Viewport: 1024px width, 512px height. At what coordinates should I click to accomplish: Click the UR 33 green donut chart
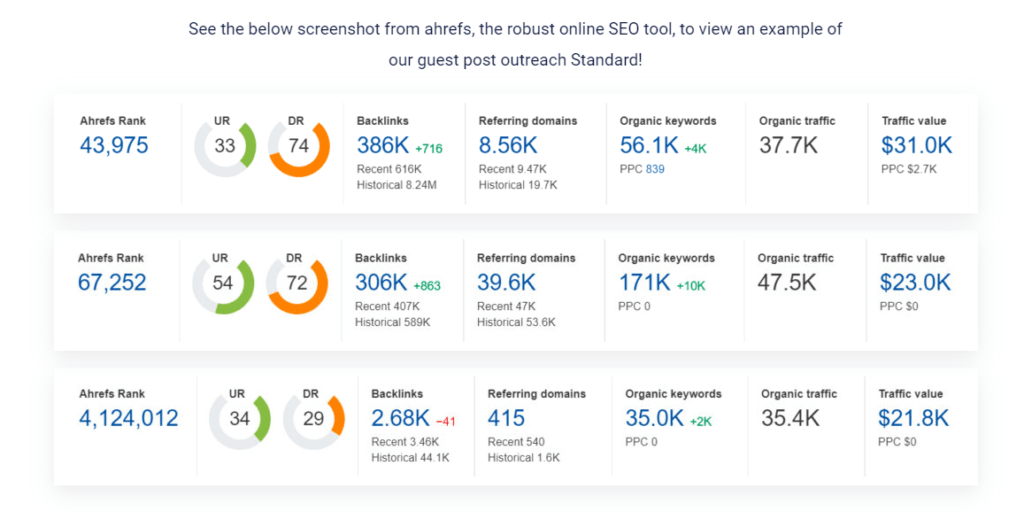pos(225,146)
